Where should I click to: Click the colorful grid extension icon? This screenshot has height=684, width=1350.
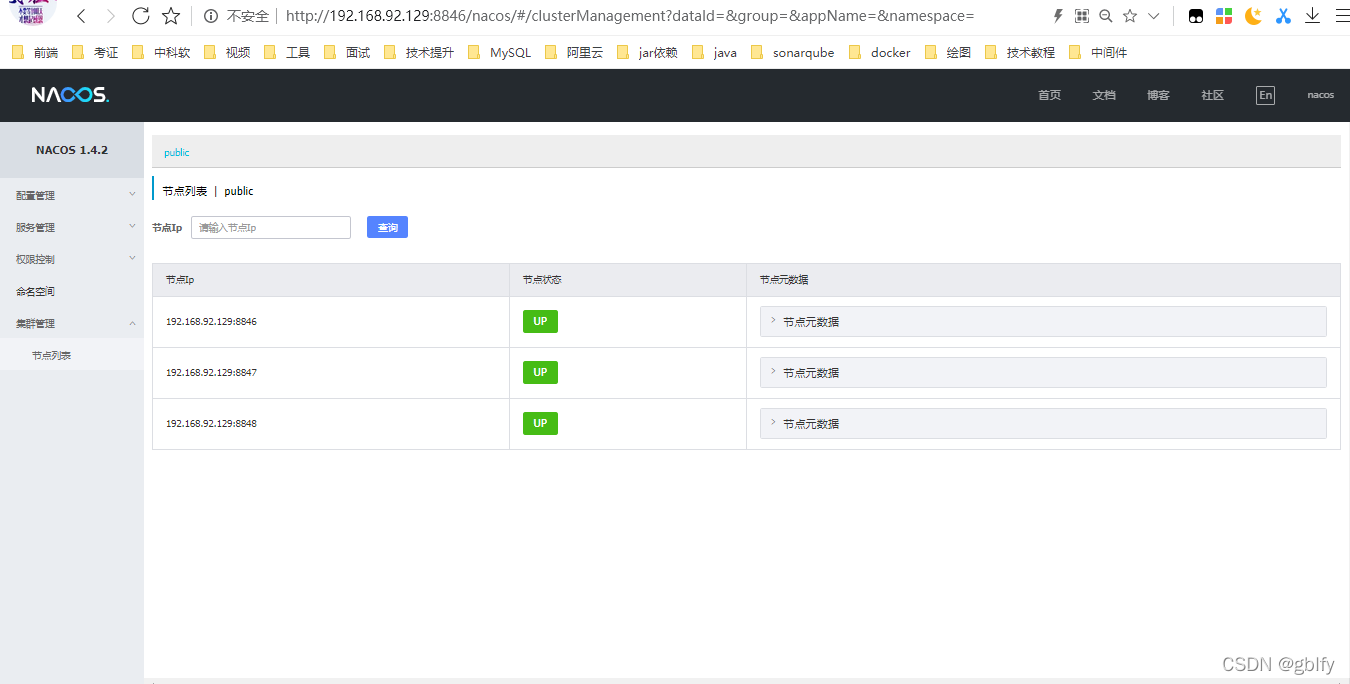[1224, 16]
